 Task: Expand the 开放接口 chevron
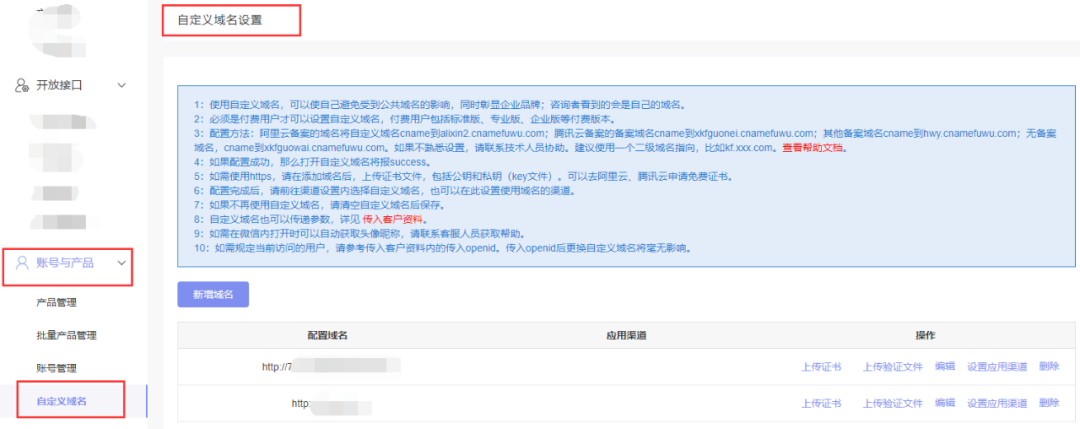(121, 85)
